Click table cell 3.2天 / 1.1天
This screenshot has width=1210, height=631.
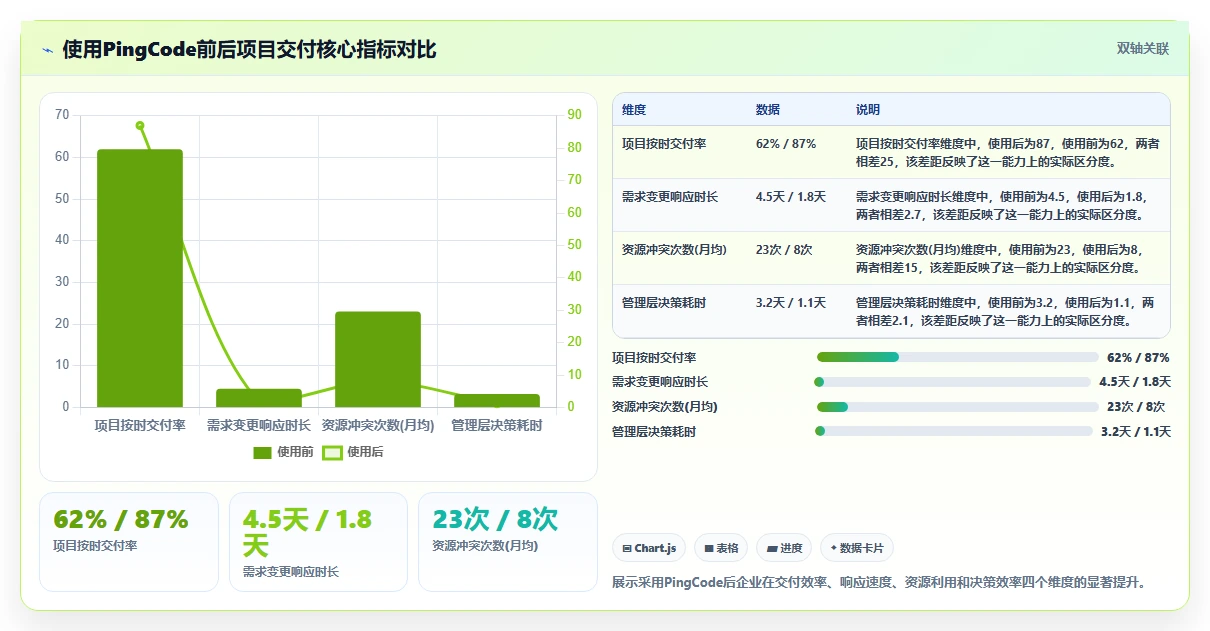coord(791,303)
